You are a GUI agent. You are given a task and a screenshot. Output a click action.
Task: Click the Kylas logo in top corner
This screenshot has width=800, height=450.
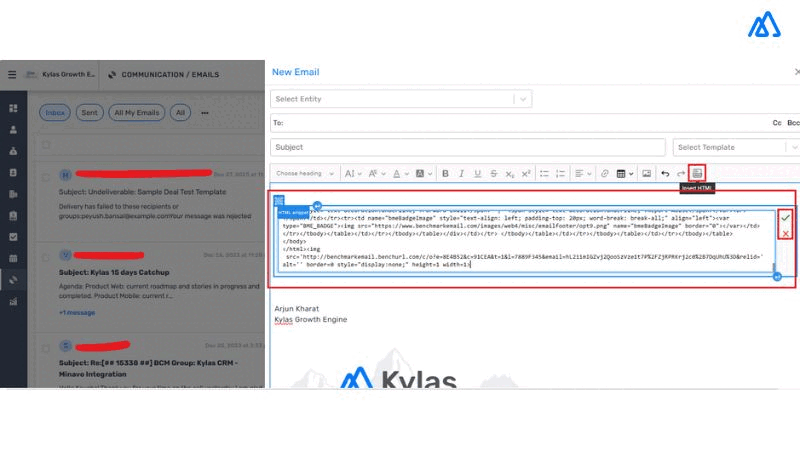tap(764, 24)
